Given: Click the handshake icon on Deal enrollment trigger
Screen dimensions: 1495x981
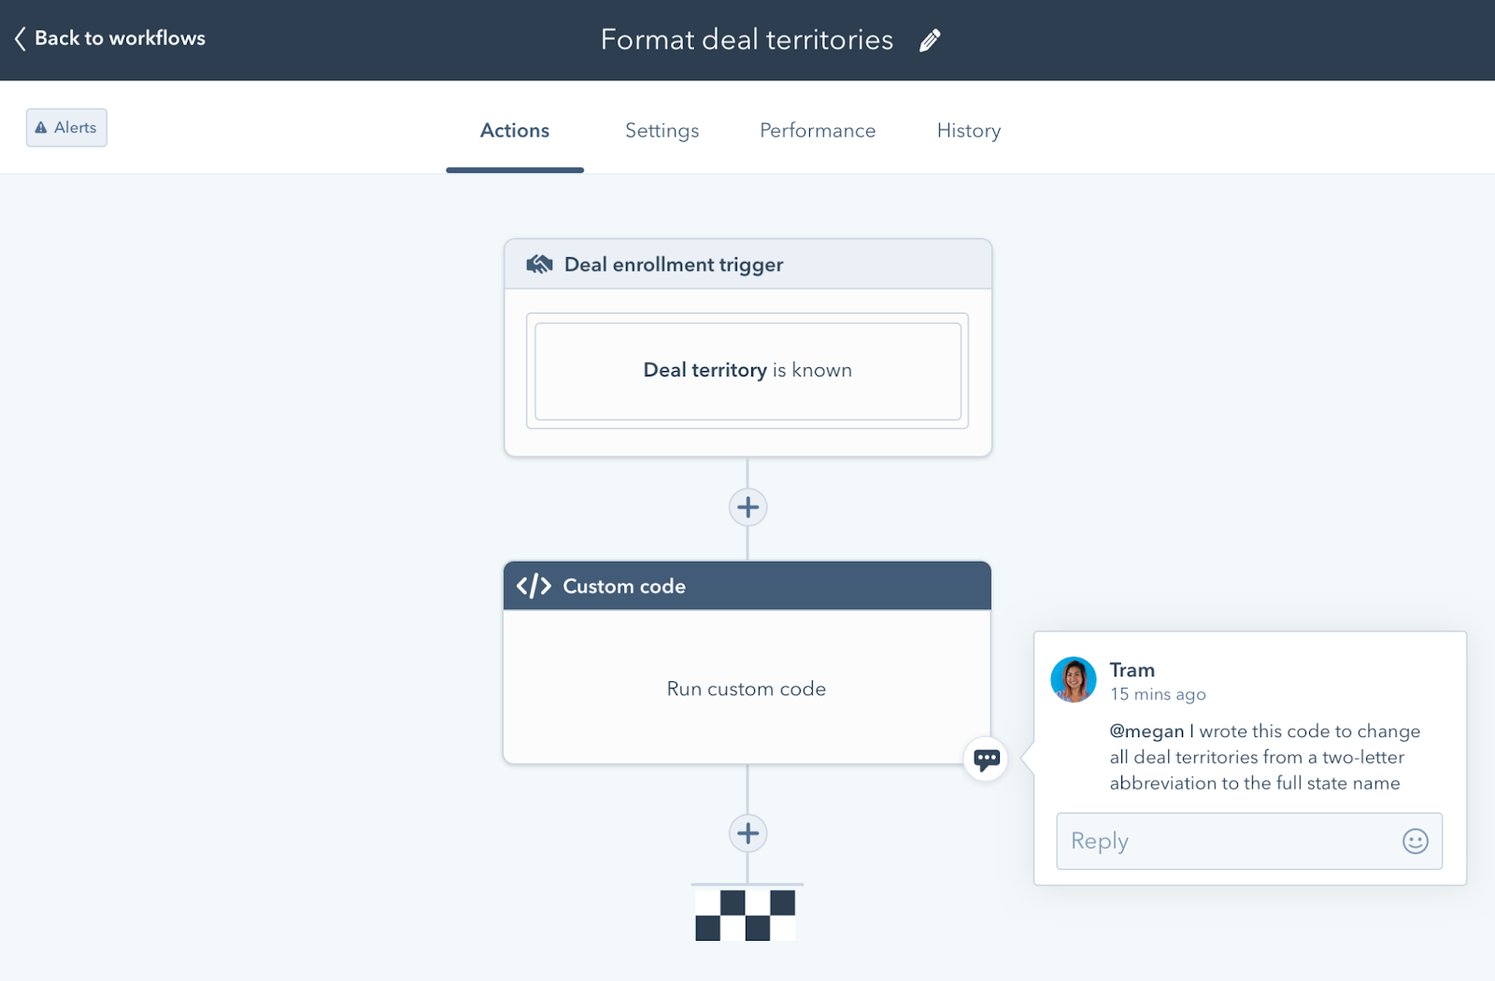Looking at the screenshot, I should coord(538,263).
